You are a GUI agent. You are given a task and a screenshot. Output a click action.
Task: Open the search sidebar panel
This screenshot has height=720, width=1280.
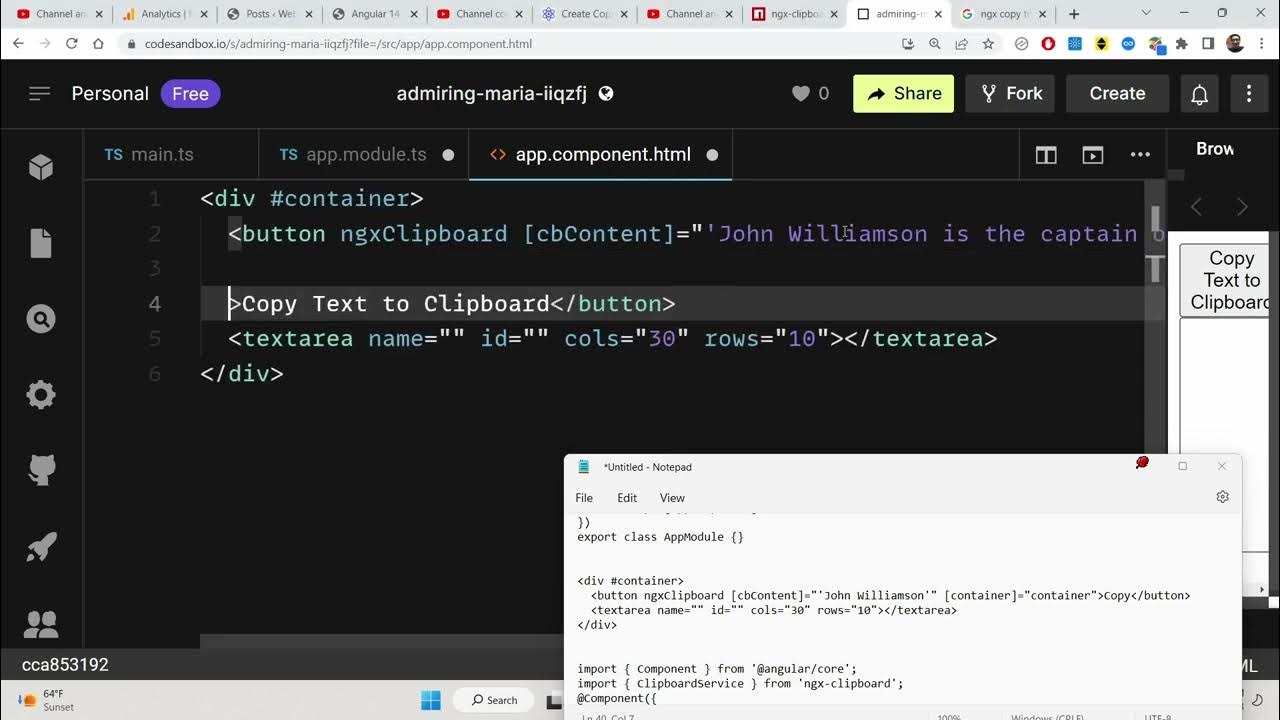tap(41, 320)
